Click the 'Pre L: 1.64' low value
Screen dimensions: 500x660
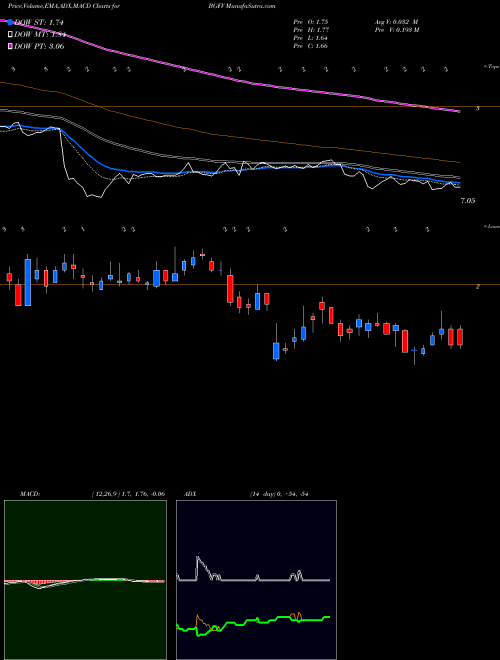coord(311,38)
